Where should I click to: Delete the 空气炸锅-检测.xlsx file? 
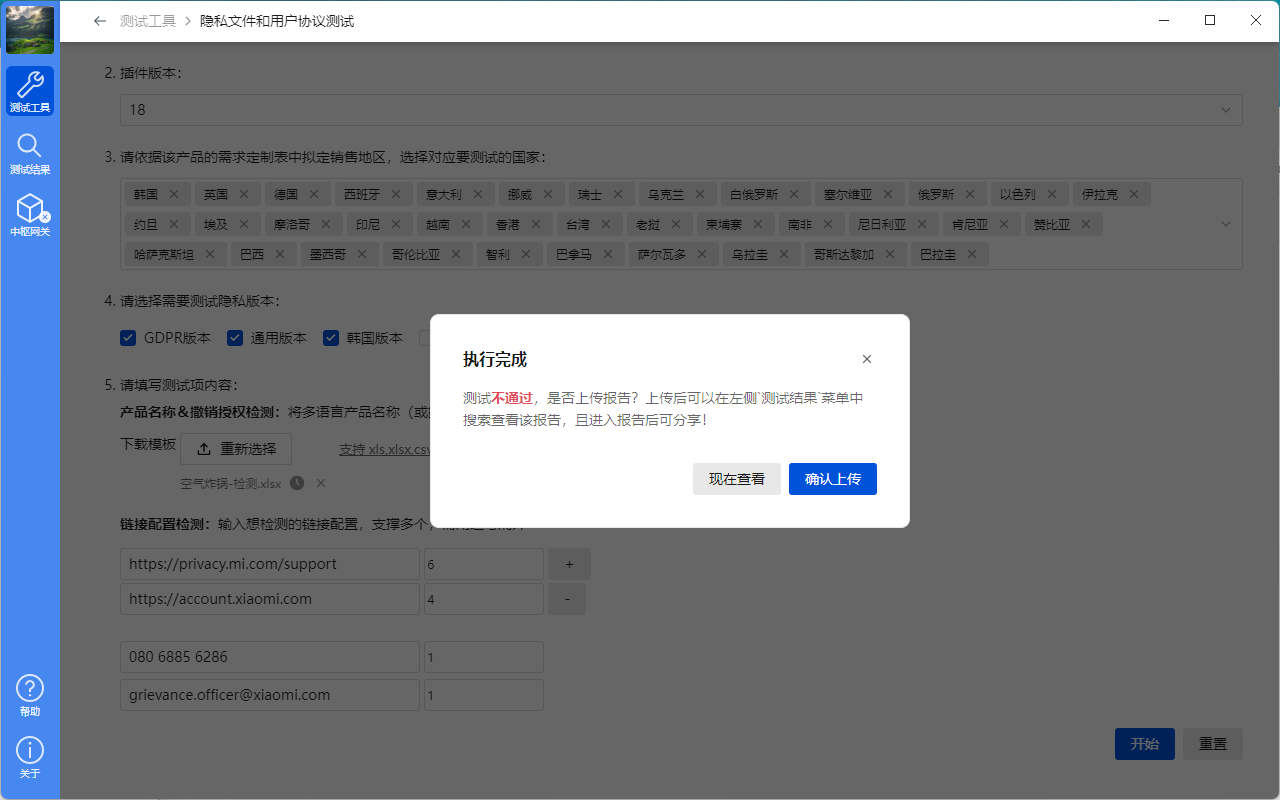tap(321, 483)
